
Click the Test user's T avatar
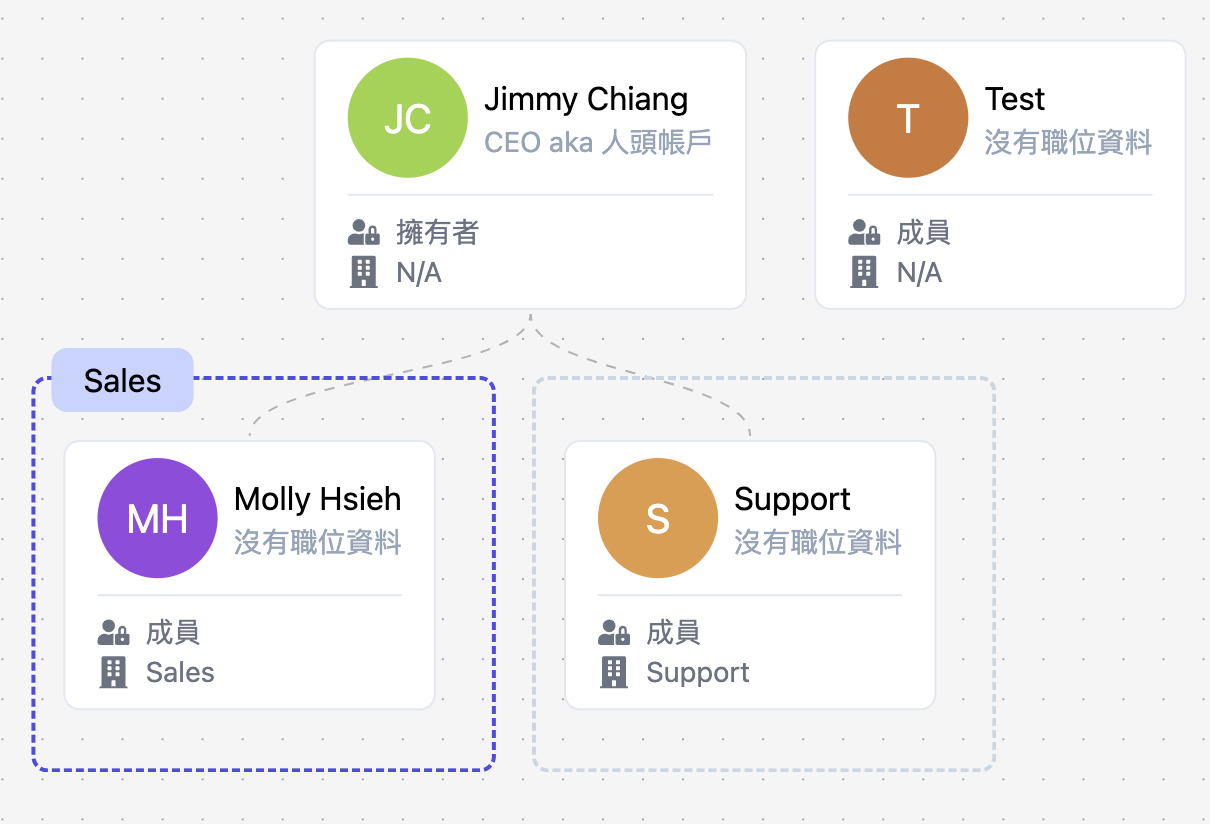point(907,118)
